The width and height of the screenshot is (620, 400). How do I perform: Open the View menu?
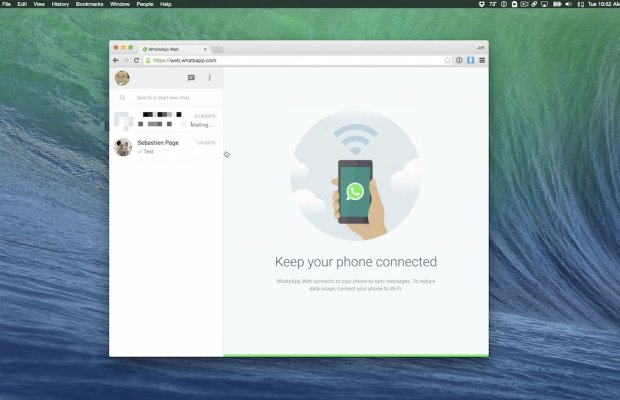click(39, 4)
